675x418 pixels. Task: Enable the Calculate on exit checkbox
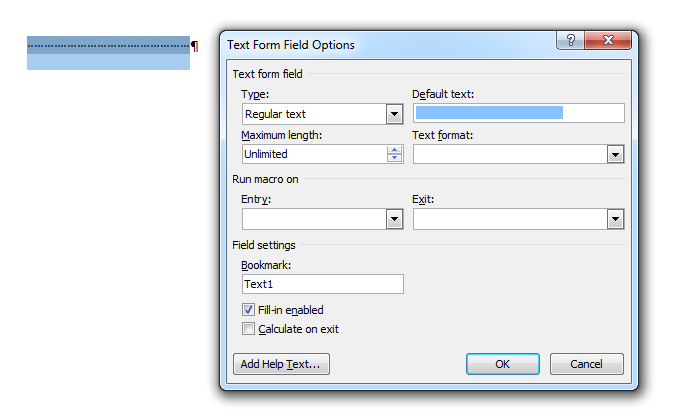pos(248,328)
